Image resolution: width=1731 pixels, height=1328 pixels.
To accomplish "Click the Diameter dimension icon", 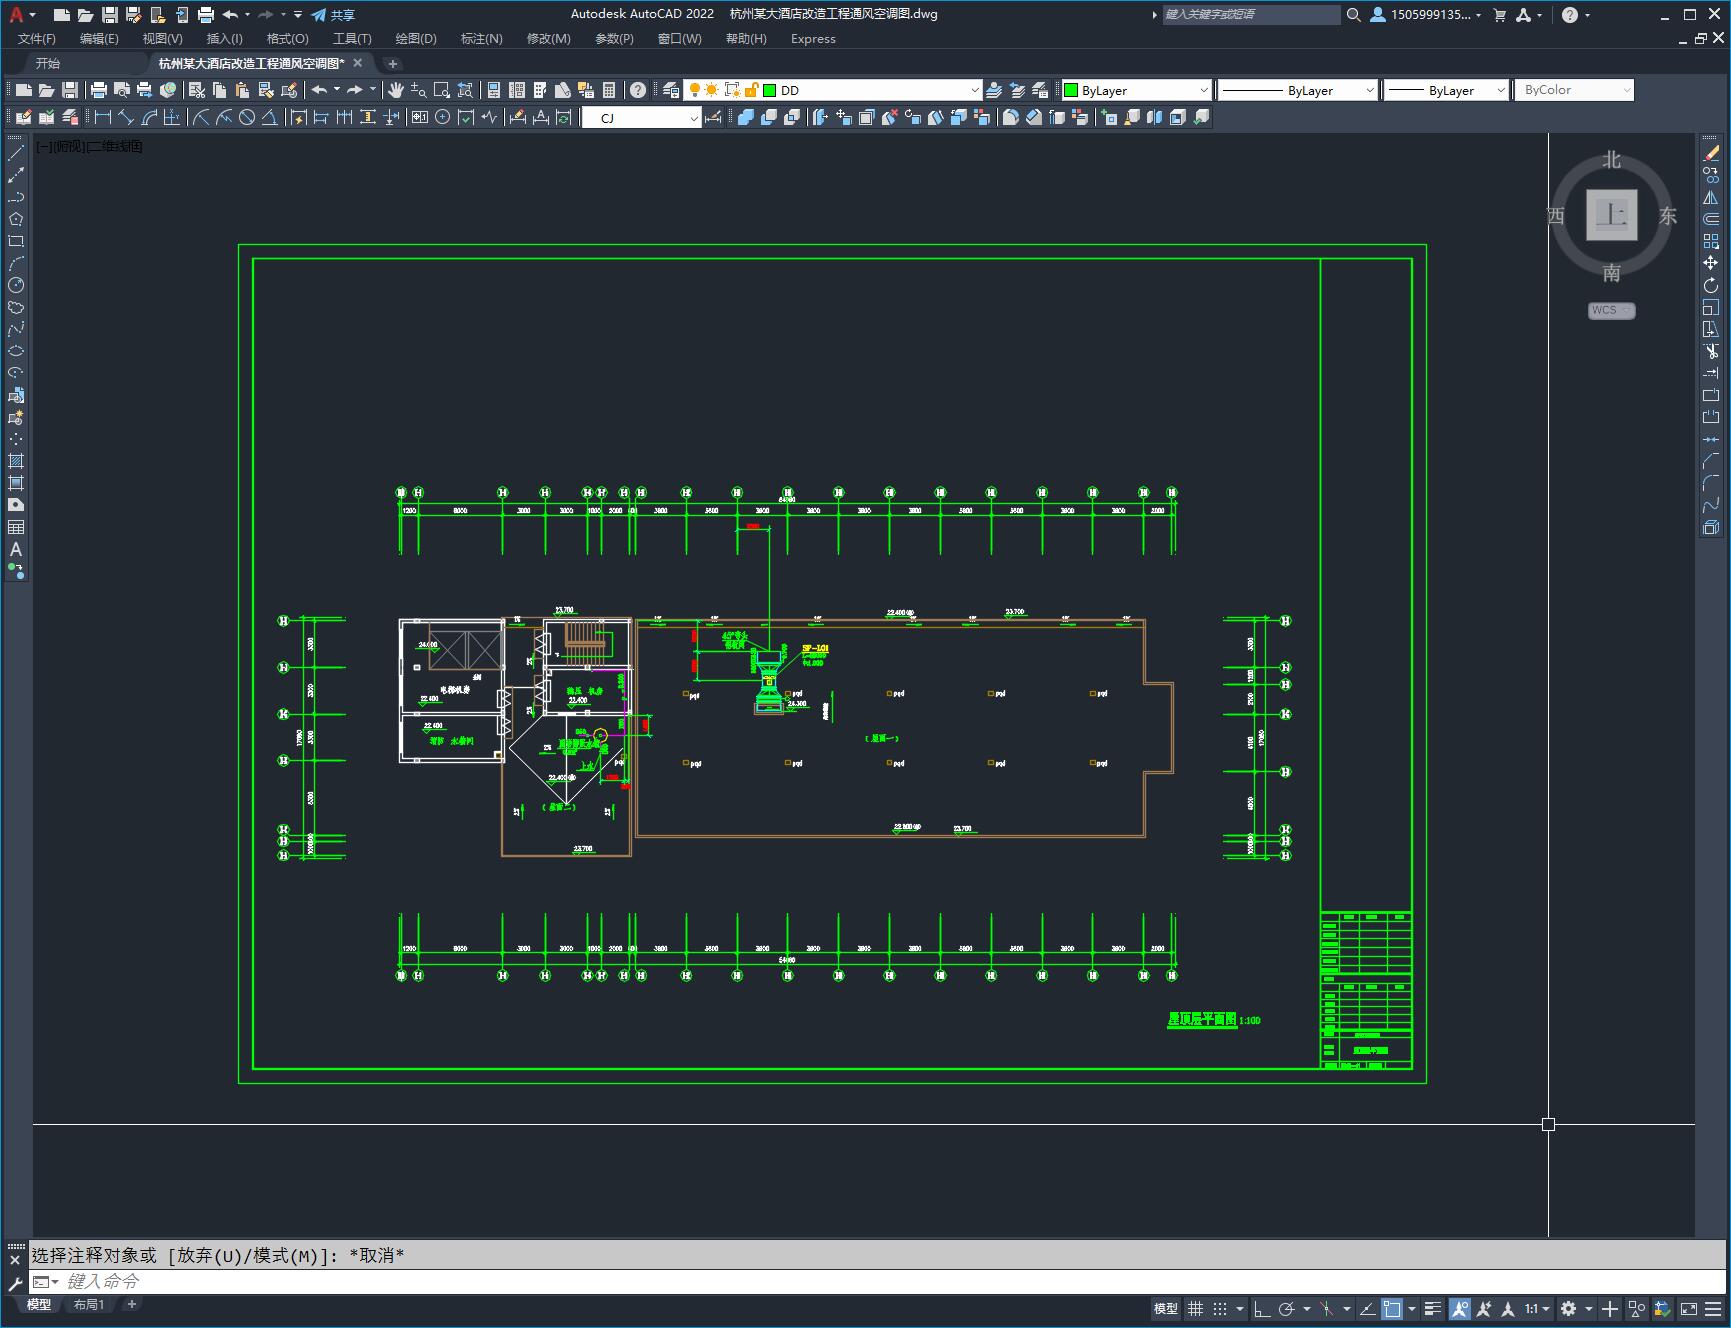I will click(247, 117).
